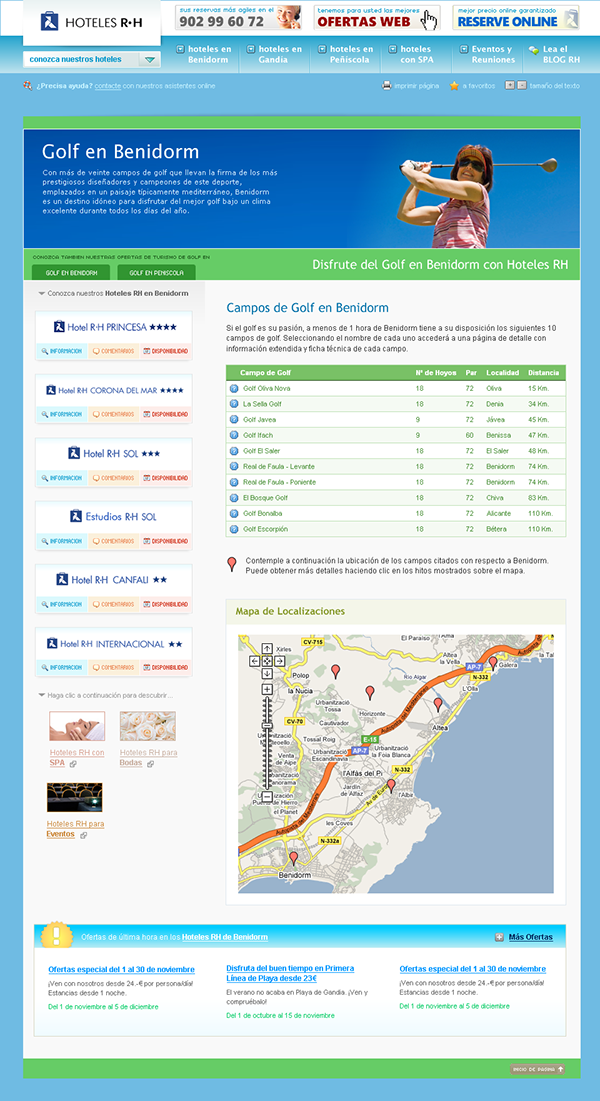Screen dimensions: 600x1101
Task: Click info icon beside Golf Ifach
Action: [x=234, y=435]
